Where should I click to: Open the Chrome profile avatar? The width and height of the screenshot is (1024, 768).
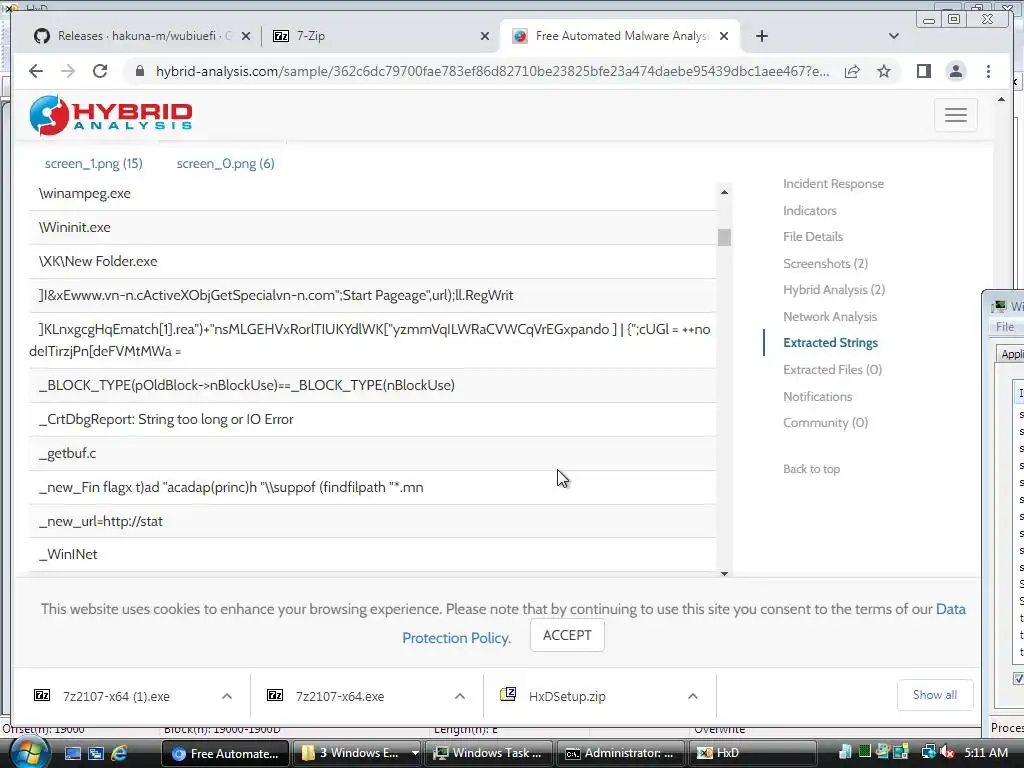(955, 71)
